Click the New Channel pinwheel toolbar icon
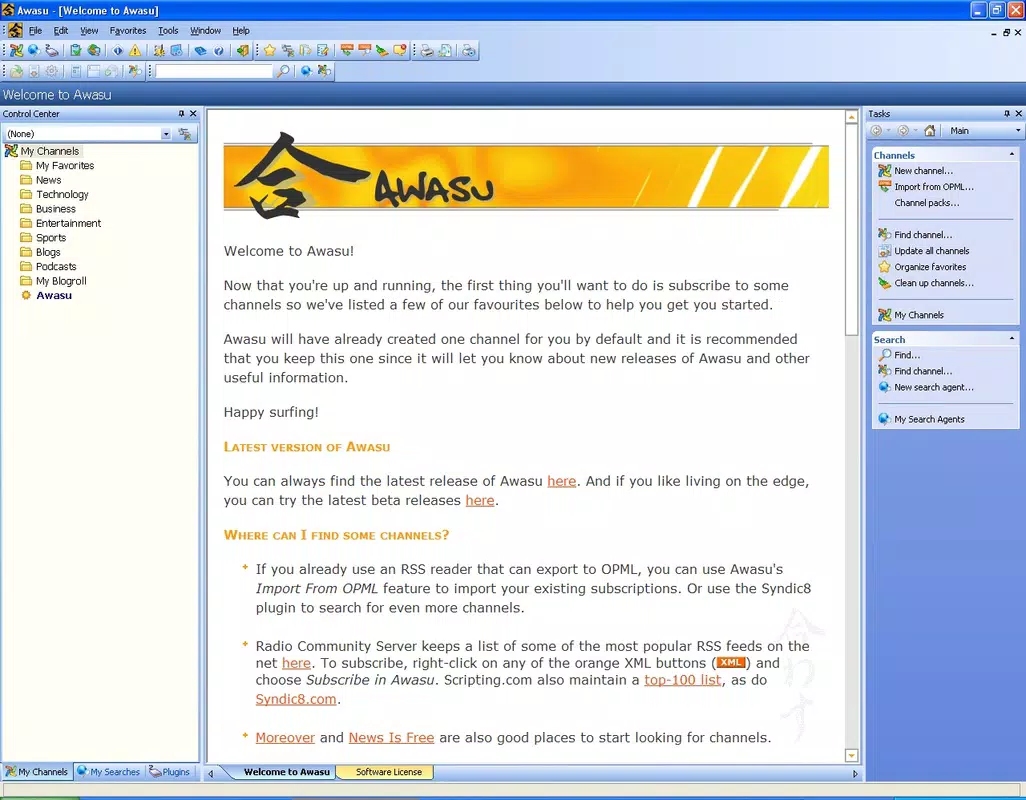Viewport: 1026px width, 800px height. 16,50
